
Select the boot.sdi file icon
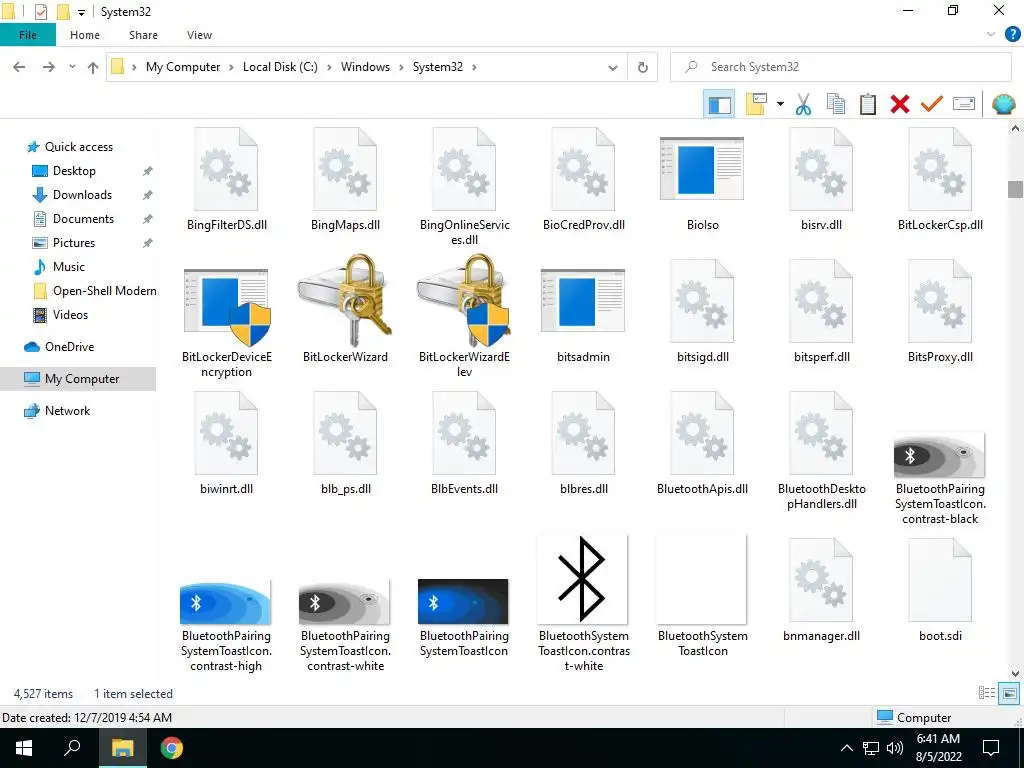[940, 580]
